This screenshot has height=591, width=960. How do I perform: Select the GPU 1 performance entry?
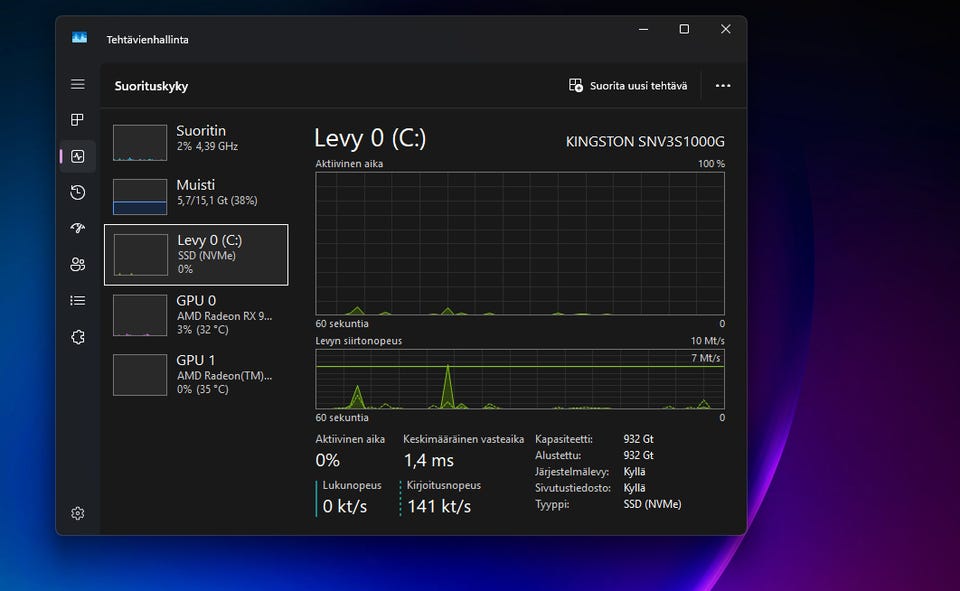pos(196,374)
